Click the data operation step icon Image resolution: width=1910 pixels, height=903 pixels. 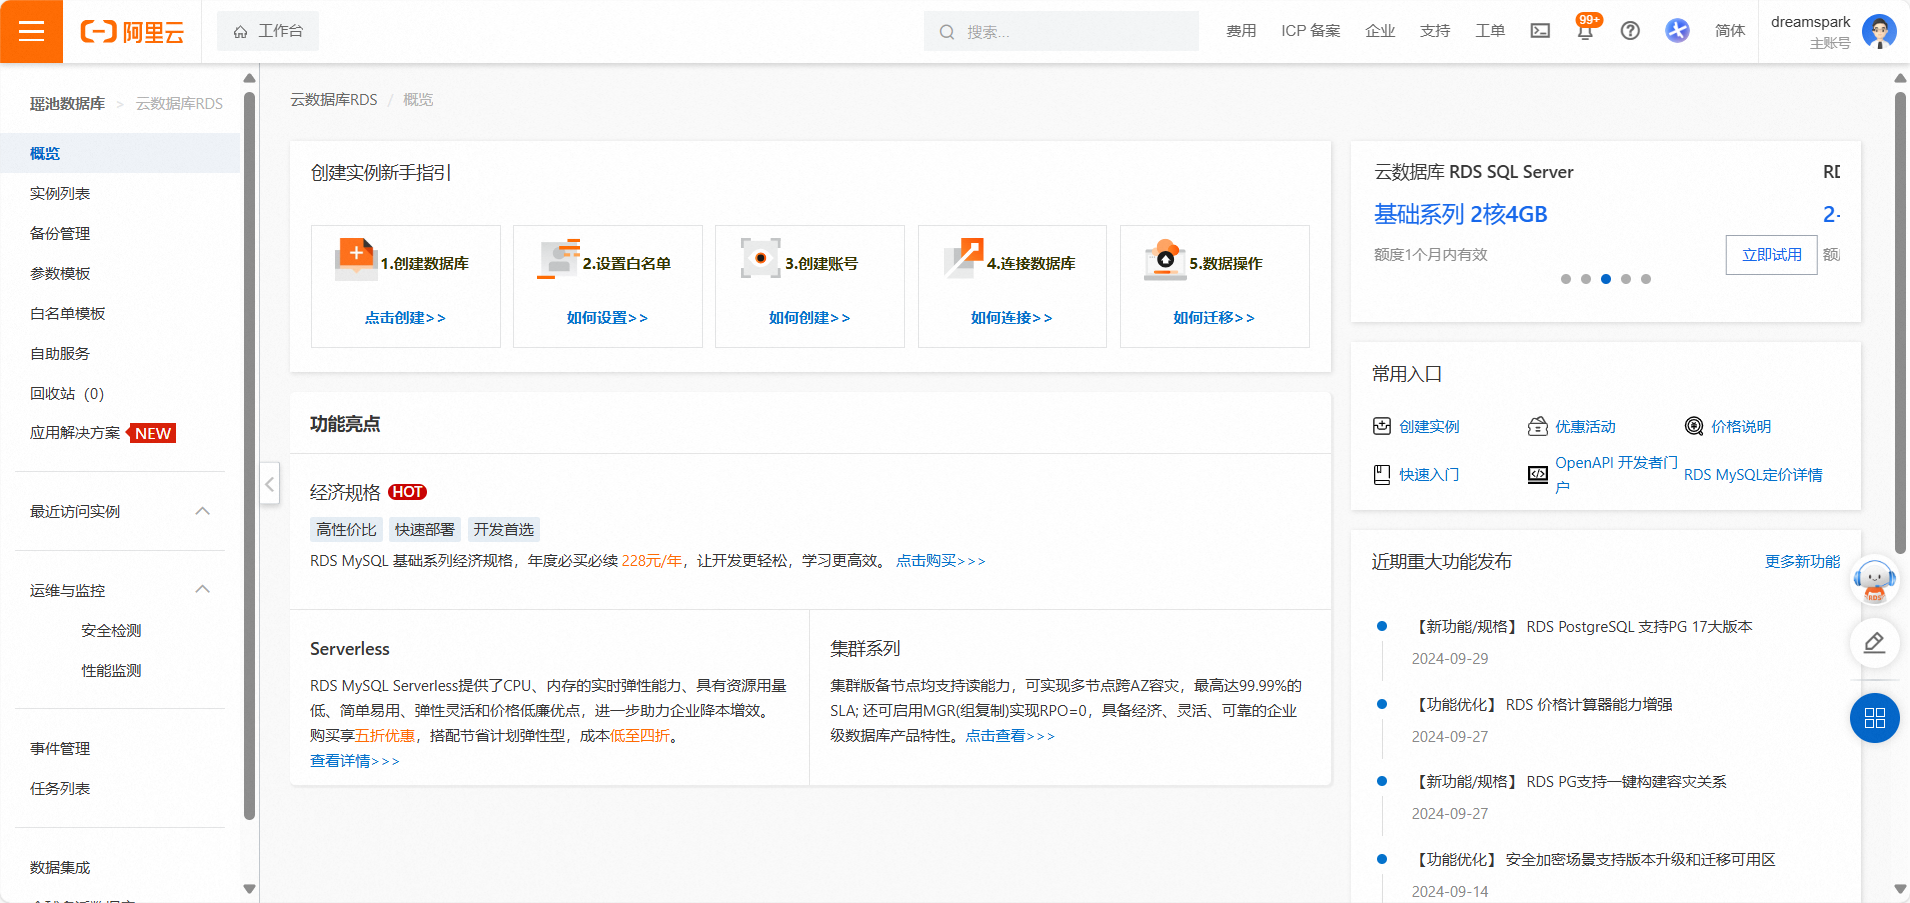click(1165, 259)
